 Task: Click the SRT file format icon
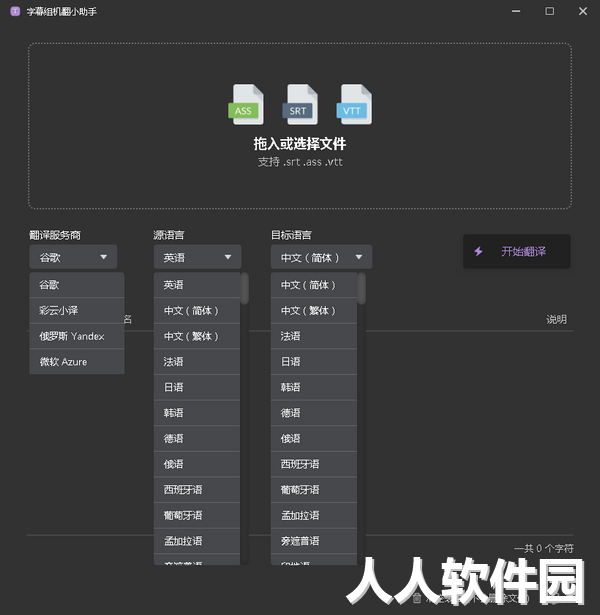(300, 104)
